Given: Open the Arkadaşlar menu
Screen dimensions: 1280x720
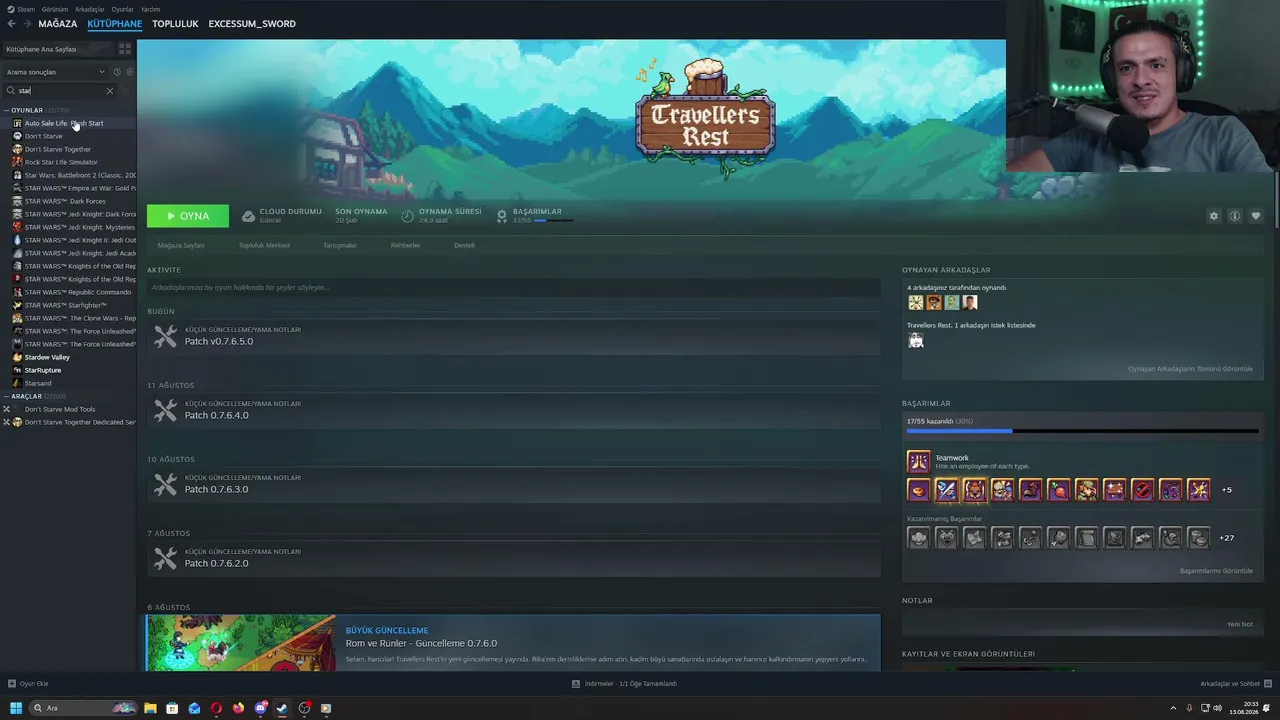Looking at the screenshot, I should click(x=90, y=9).
